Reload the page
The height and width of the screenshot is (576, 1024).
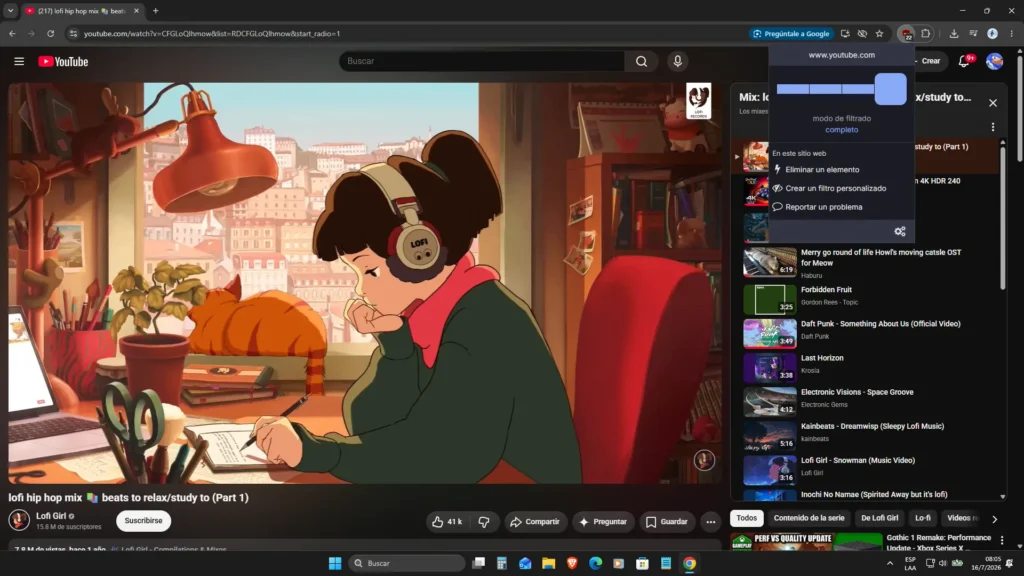click(50, 33)
